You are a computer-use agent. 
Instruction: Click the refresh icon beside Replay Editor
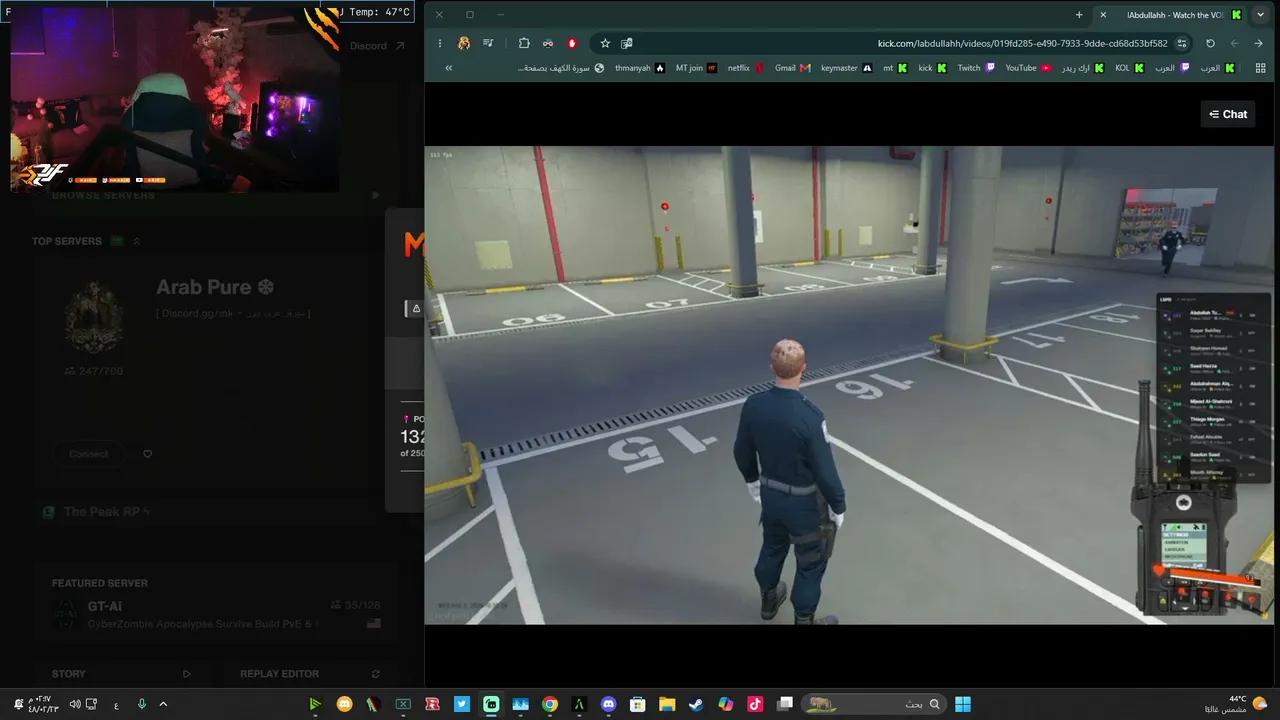tap(375, 674)
